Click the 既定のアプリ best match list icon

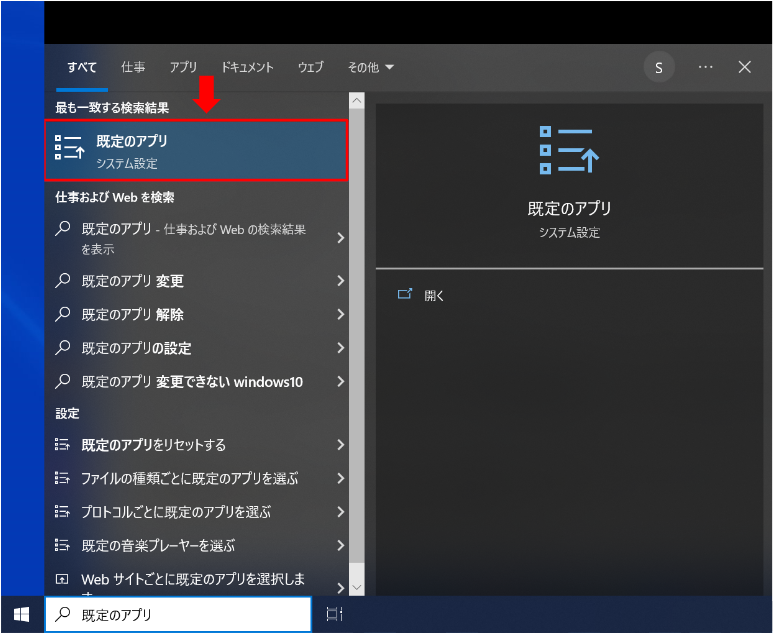pyautogui.click(x=69, y=147)
